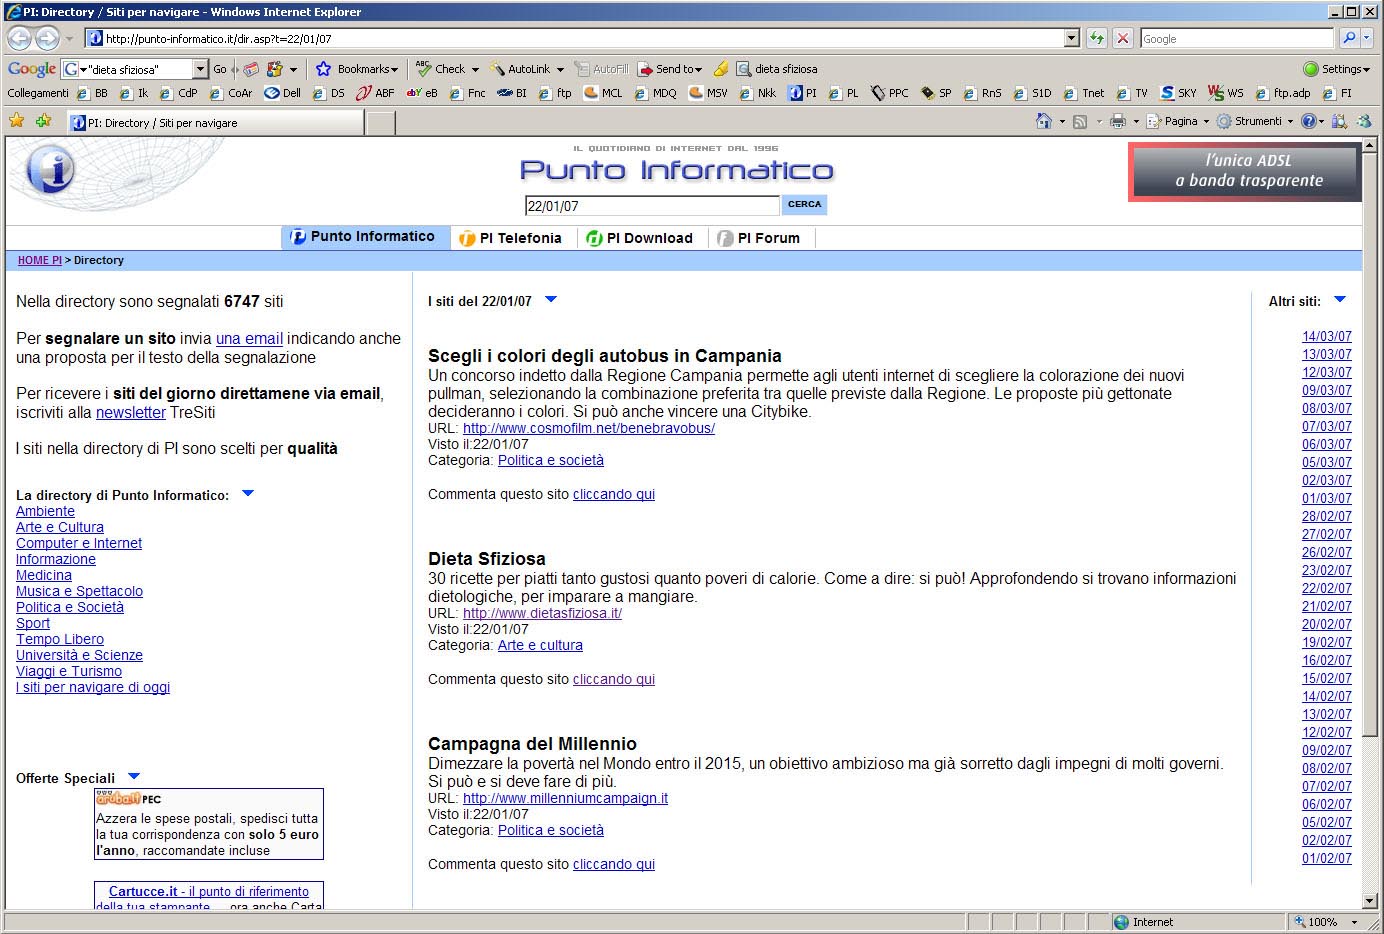Open a new blank browser tab
The height and width of the screenshot is (934, 1384).
coord(381,123)
